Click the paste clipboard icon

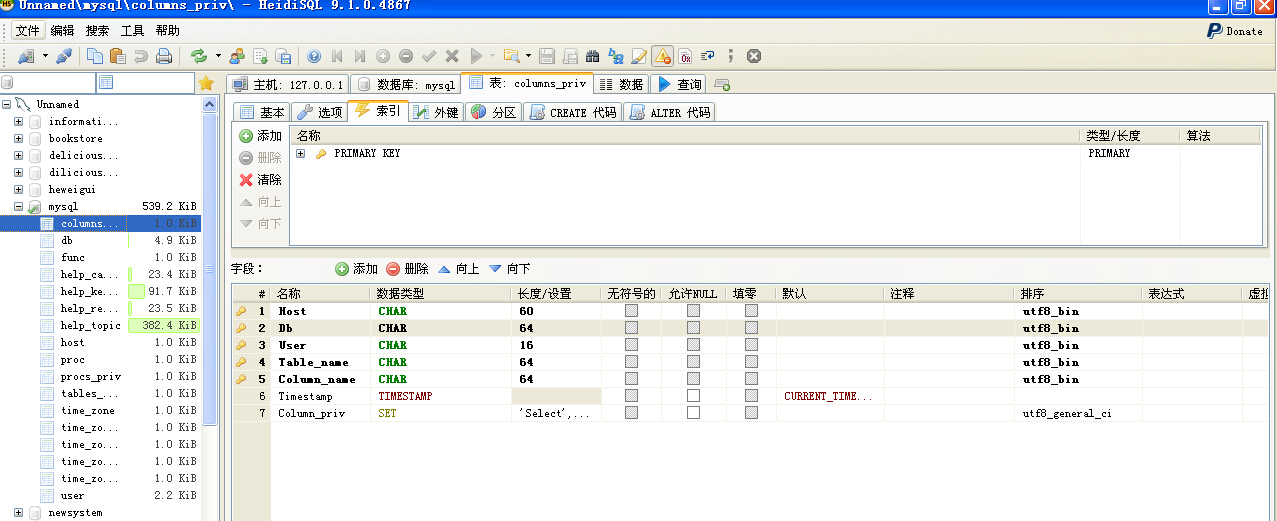click(x=118, y=56)
